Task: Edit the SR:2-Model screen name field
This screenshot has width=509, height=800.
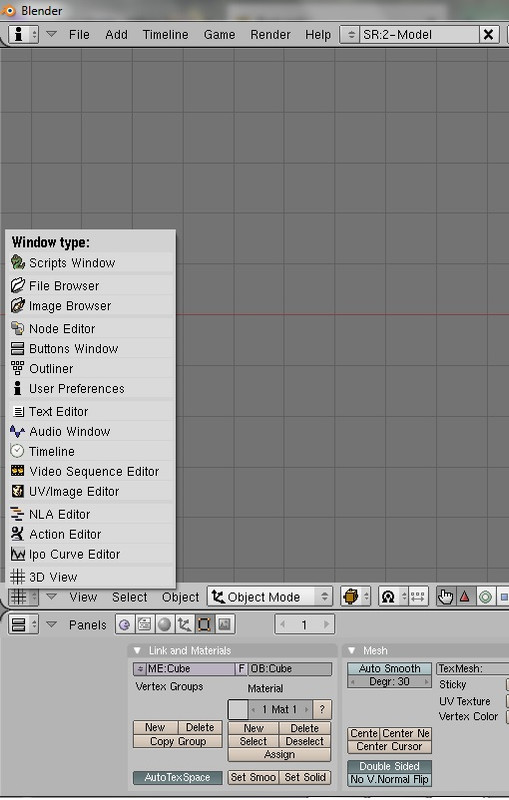Action: point(419,35)
